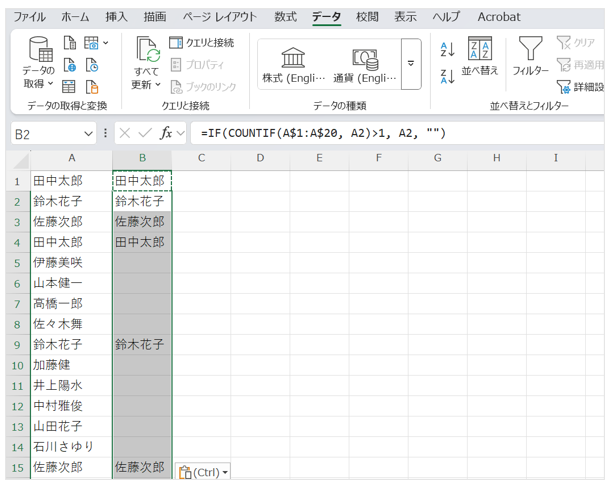607x482 pixels.
Task: Switch to the 描画 tab
Action: [155, 17]
